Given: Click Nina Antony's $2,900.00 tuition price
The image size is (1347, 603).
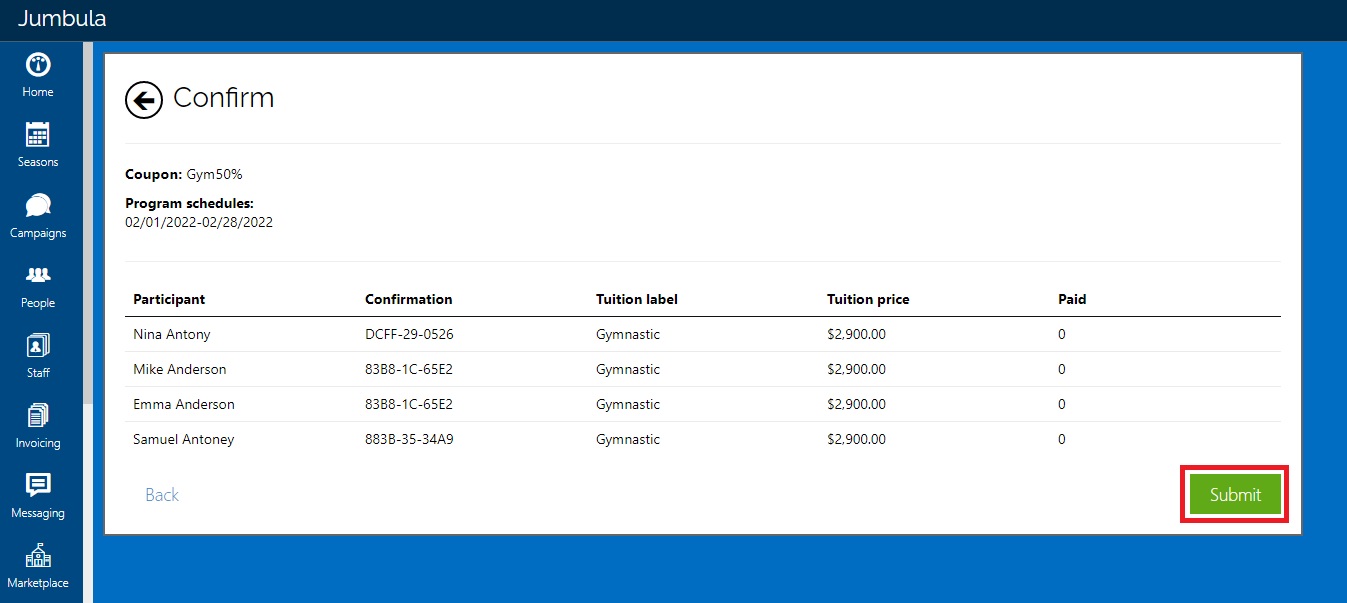Looking at the screenshot, I should point(856,334).
